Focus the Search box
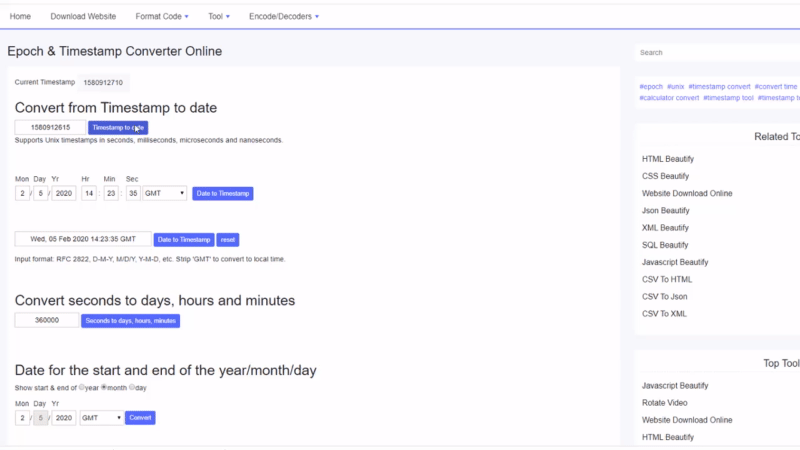 coord(716,52)
